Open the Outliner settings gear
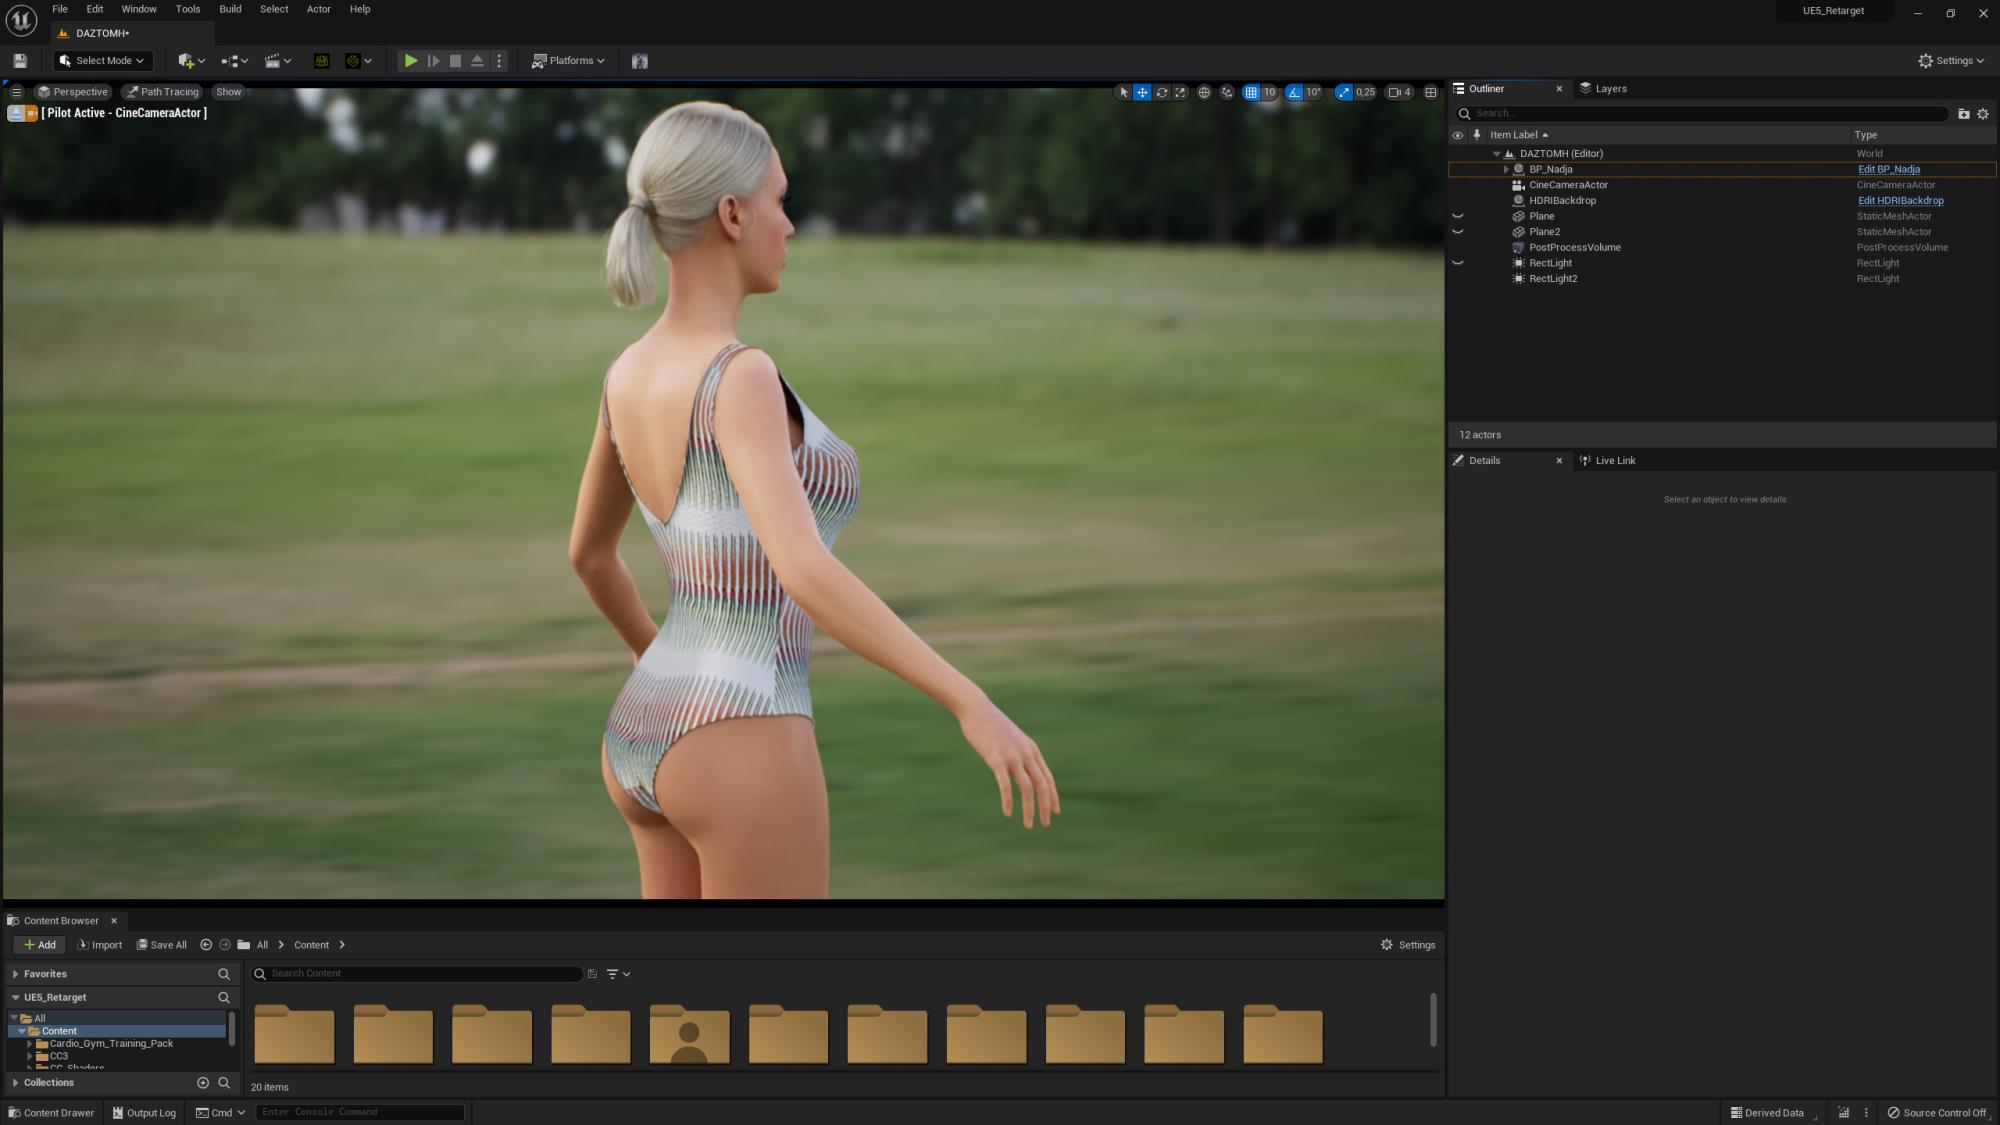The image size is (2000, 1125). click(x=1983, y=114)
